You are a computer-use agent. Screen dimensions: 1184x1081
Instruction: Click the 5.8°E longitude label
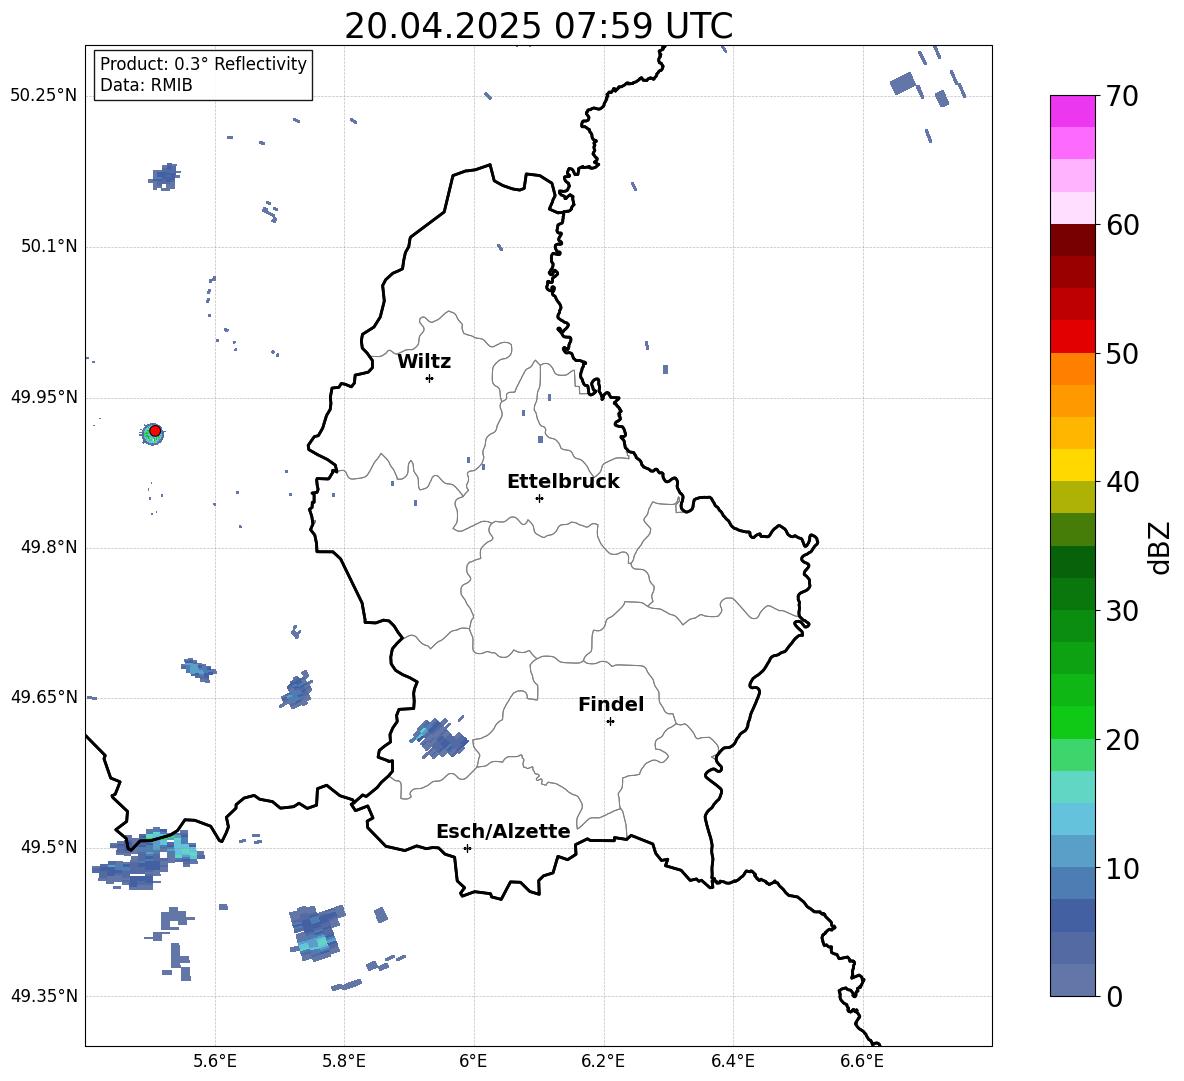coord(344,1061)
